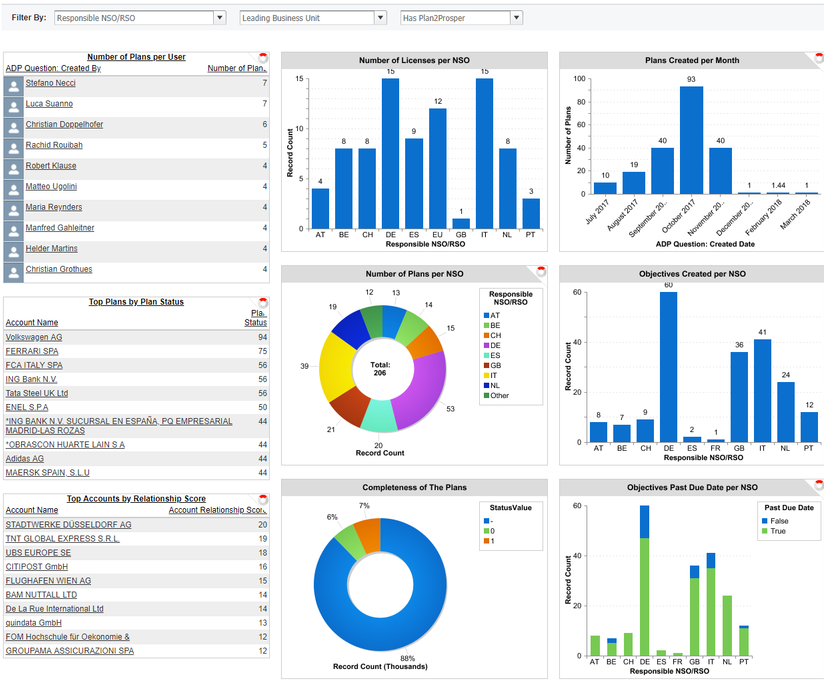This screenshot has height=681, width=824.
Task: Open the Adidas AG account link
Action: point(25,459)
